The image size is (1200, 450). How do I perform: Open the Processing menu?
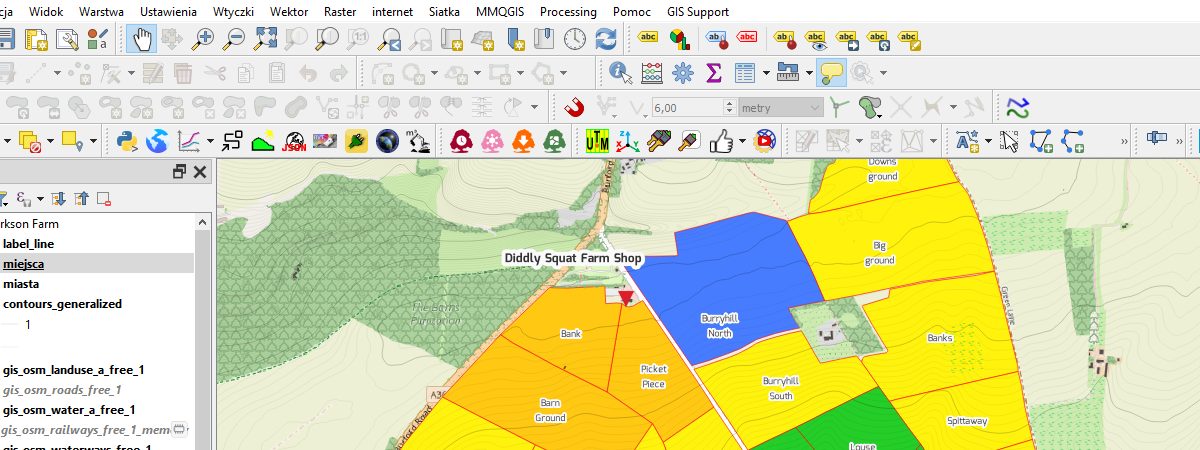click(x=568, y=12)
